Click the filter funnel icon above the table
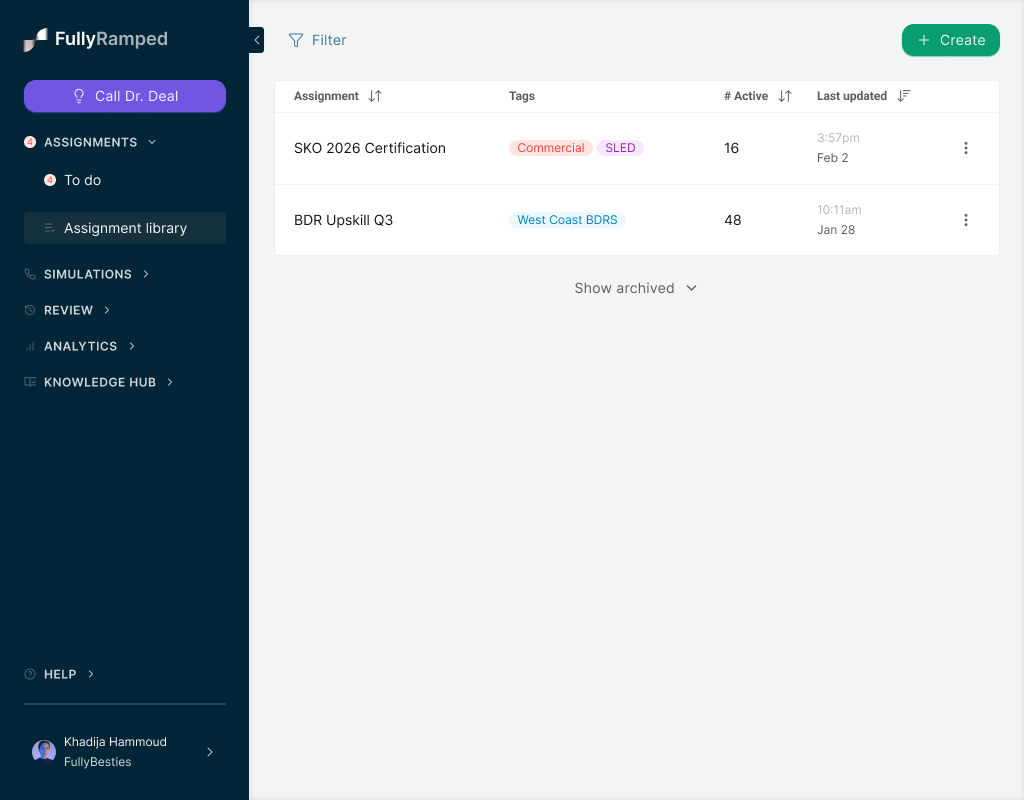The image size is (1024, 800). (295, 40)
